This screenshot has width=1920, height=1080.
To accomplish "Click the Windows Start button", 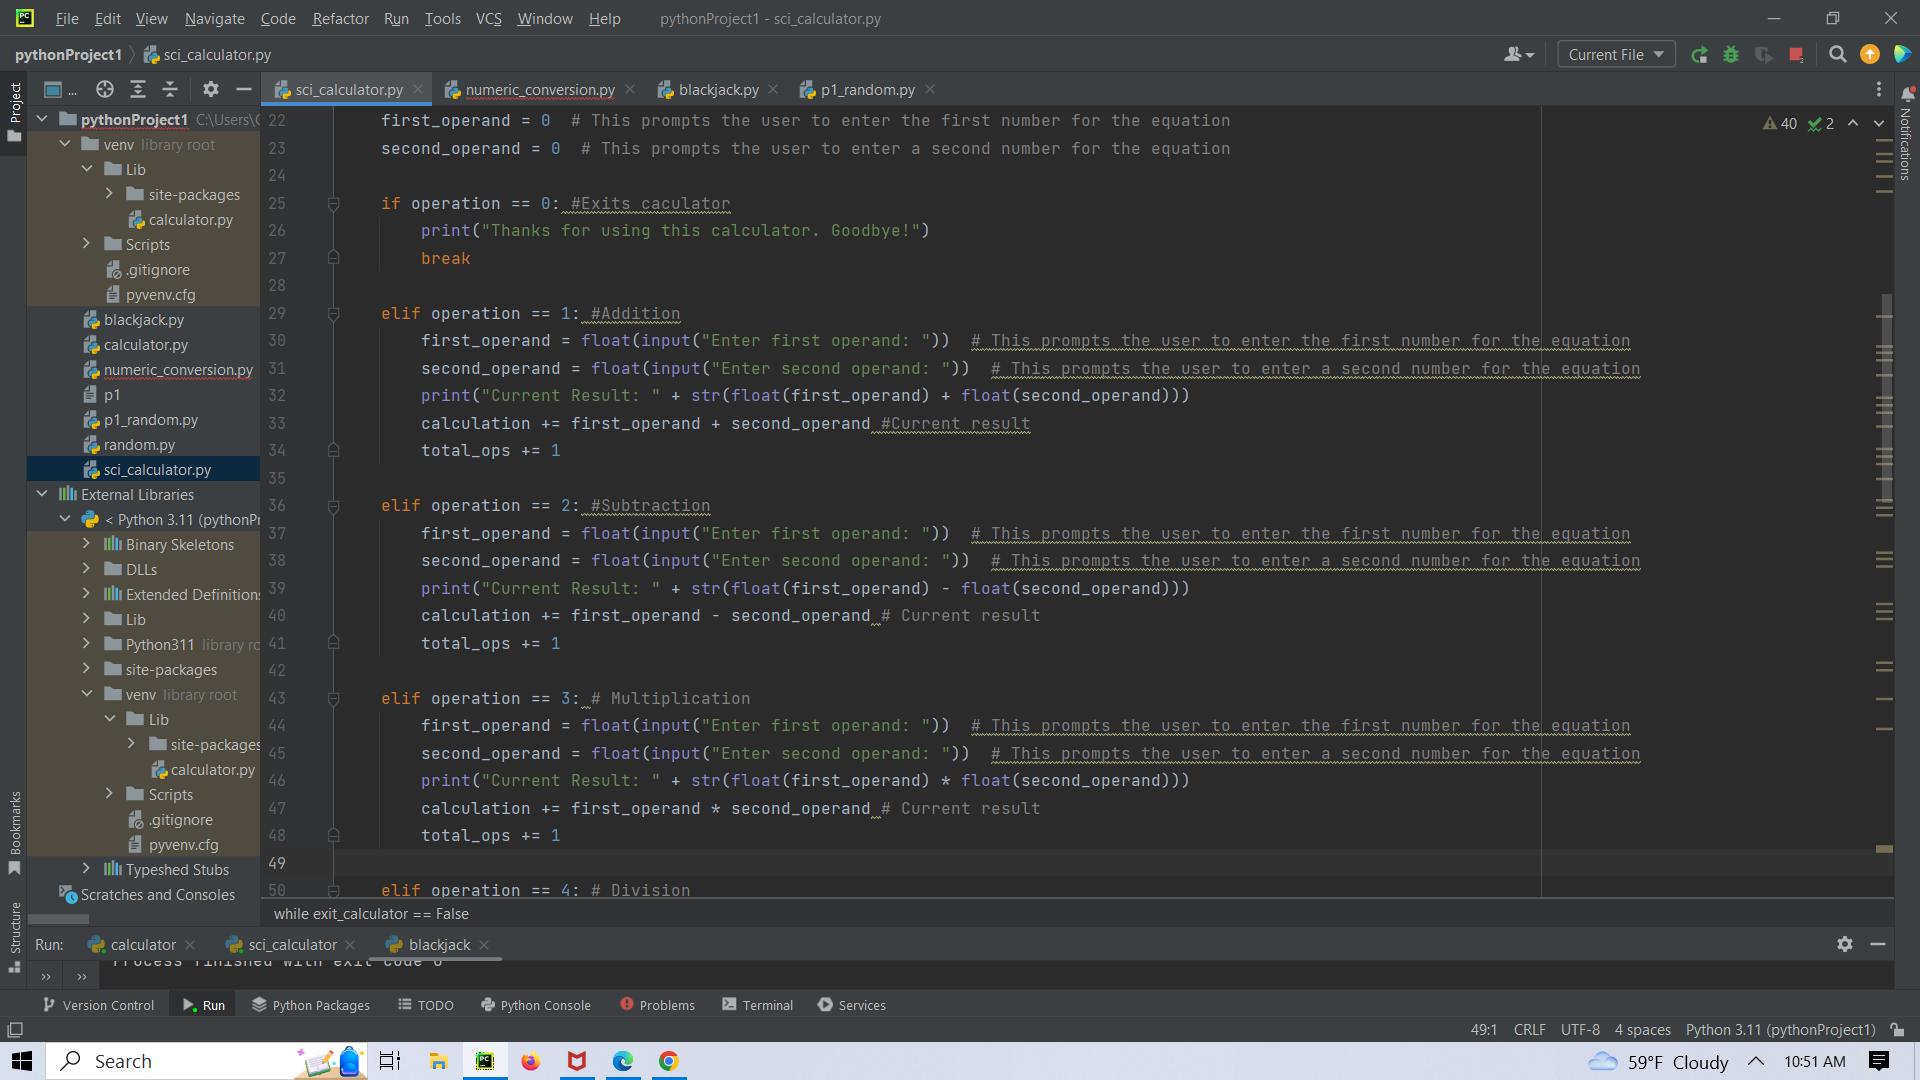I will (22, 1061).
